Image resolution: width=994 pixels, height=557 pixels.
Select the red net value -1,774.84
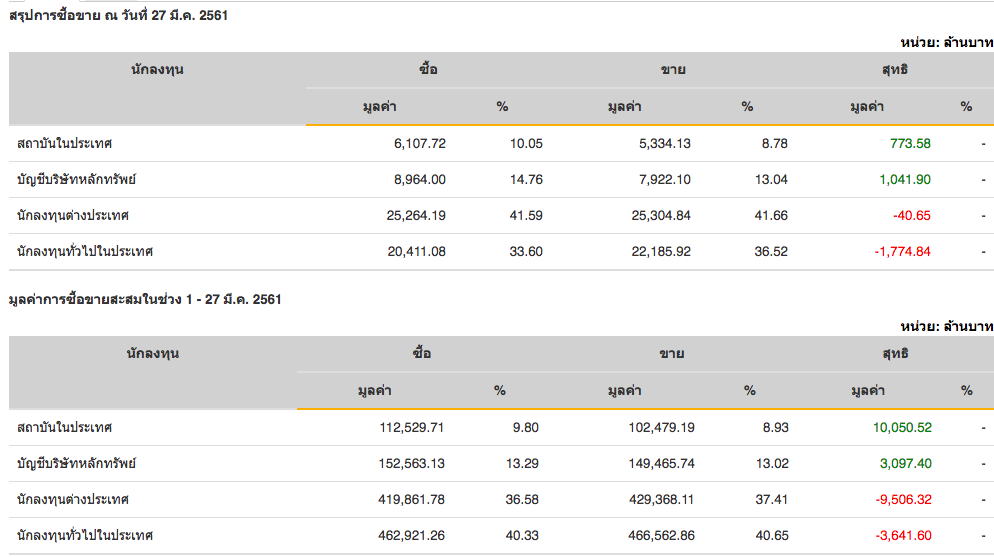[902, 251]
